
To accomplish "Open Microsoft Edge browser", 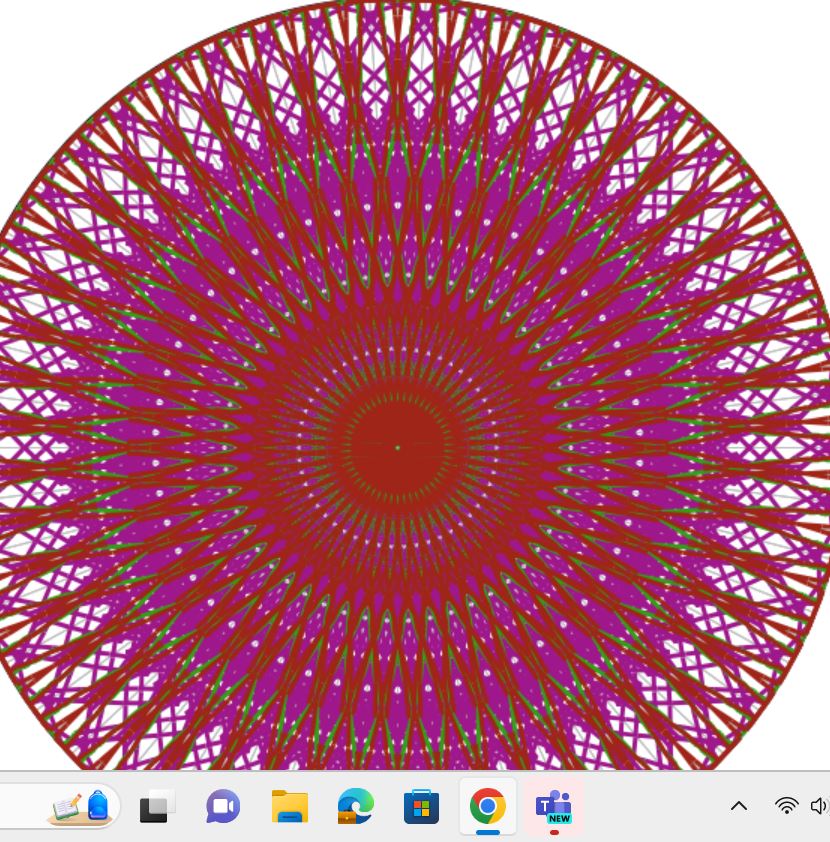I will point(355,806).
